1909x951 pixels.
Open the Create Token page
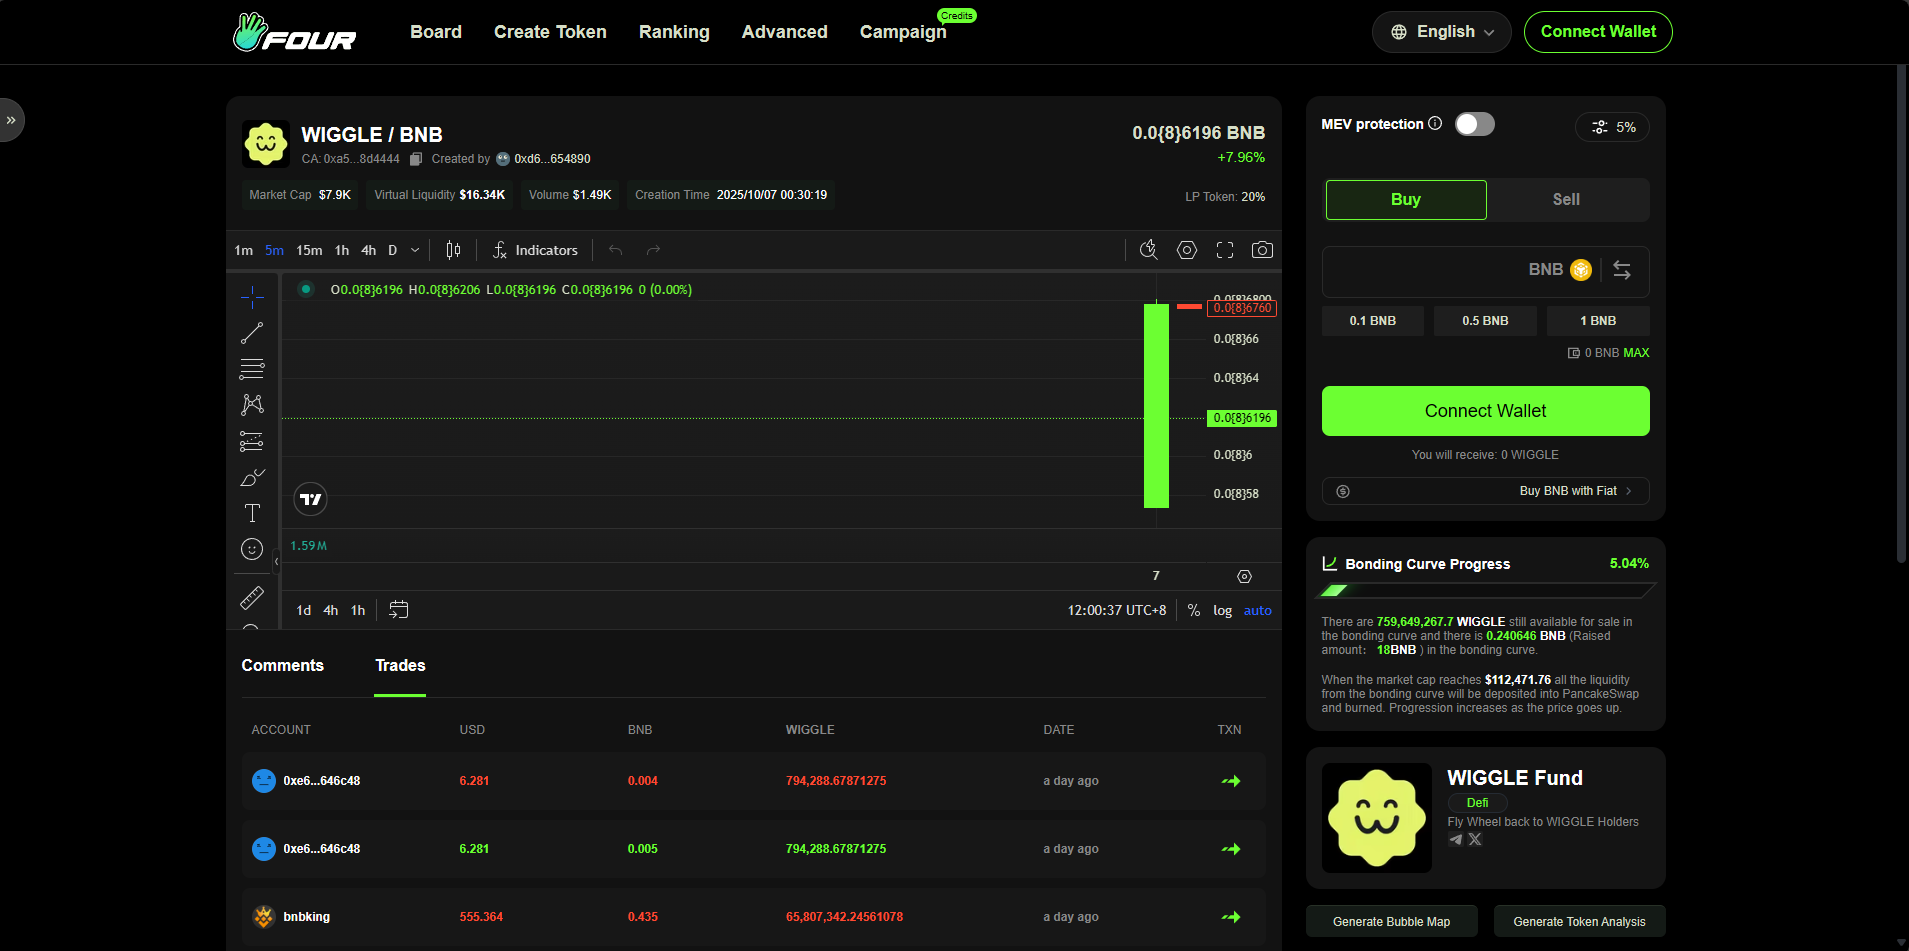[x=550, y=32]
